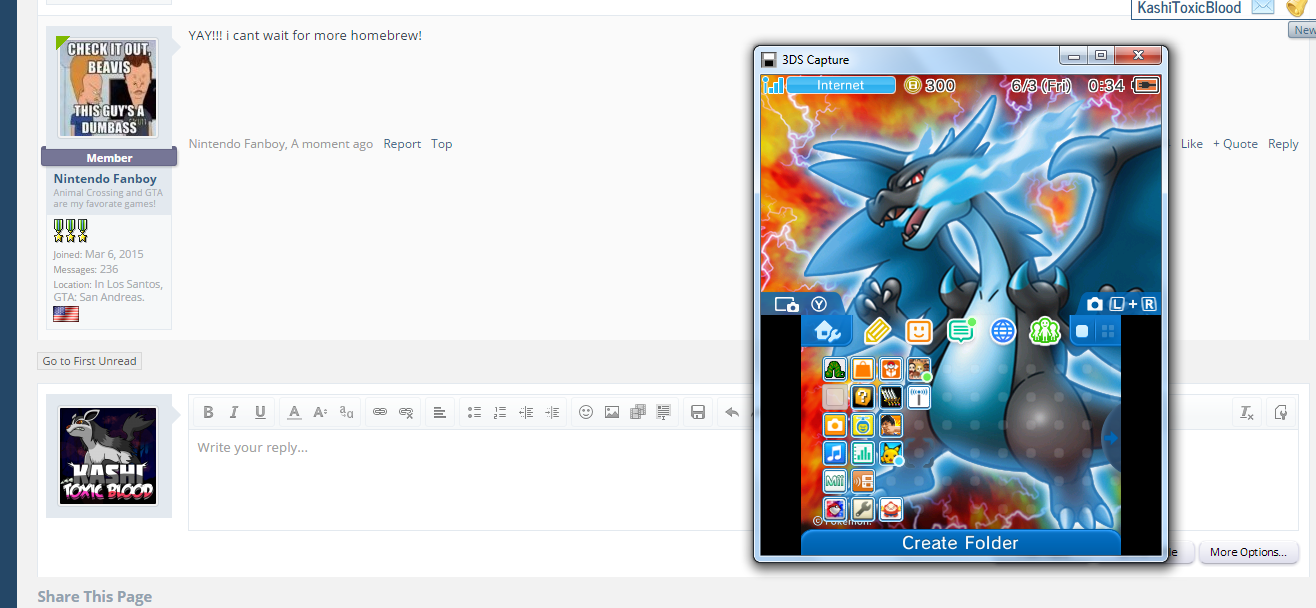The width and height of the screenshot is (1316, 608).
Task: Open the Miiverse green people icon
Action: 1045,331
